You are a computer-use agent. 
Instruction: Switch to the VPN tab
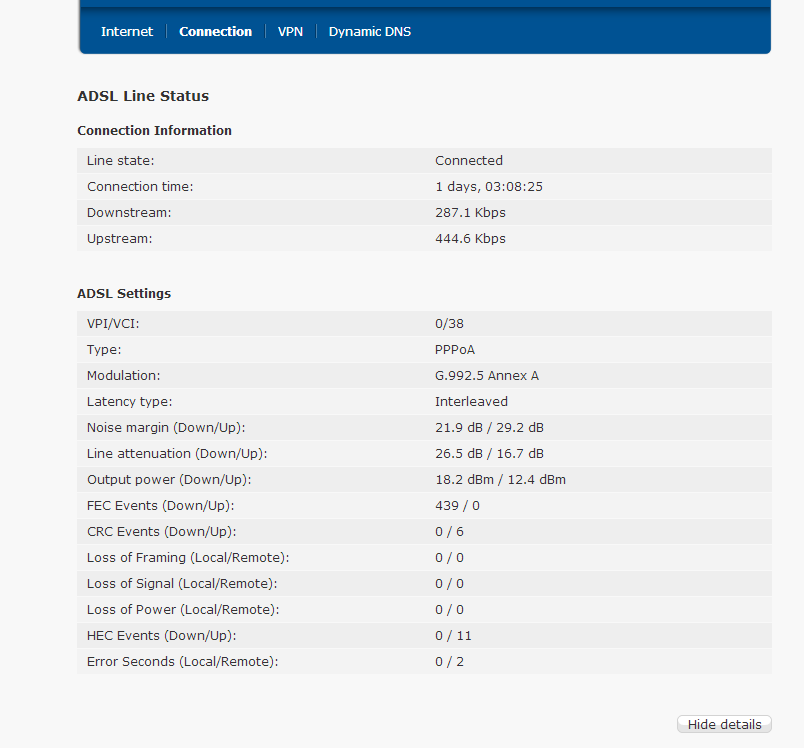[290, 32]
